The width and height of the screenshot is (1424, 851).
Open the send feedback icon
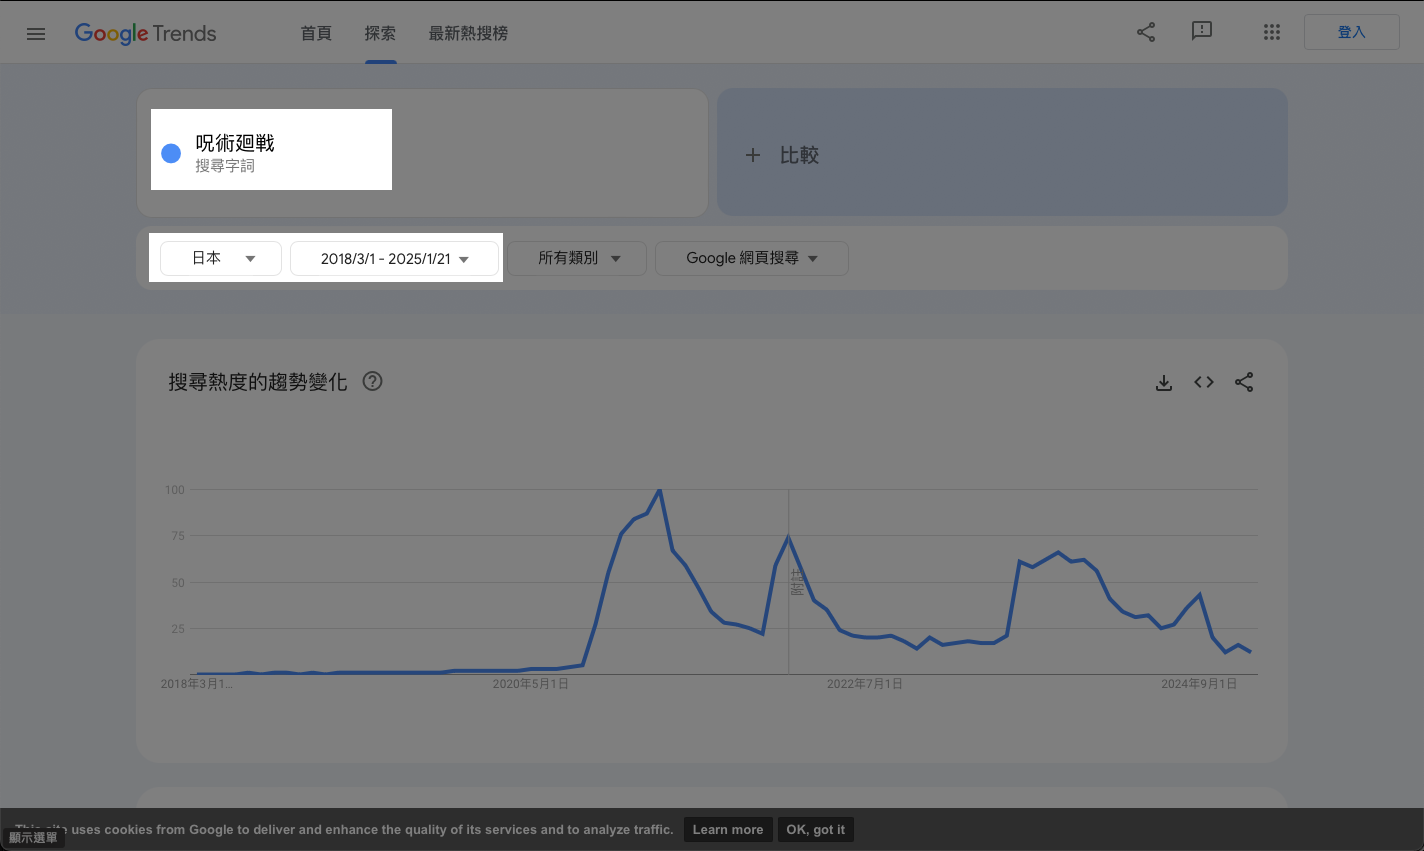pos(1202,32)
